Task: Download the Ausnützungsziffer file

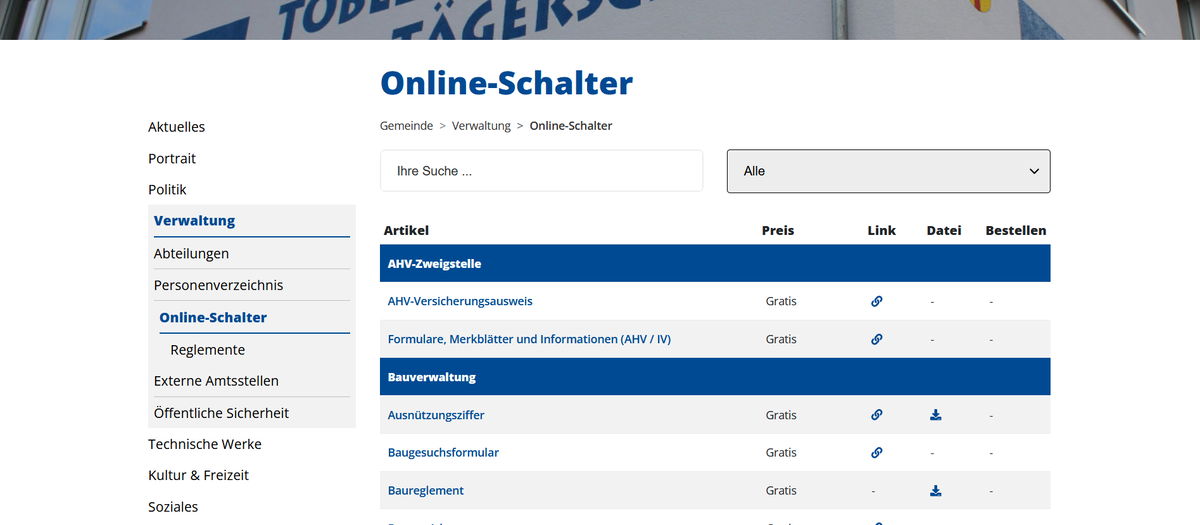Action: (936, 415)
